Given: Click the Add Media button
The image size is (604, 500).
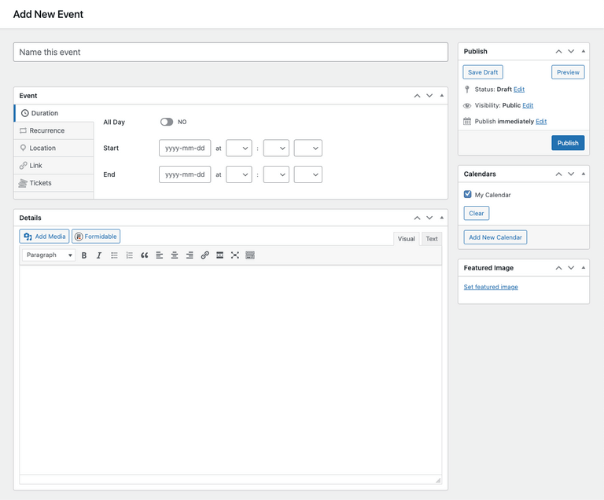Looking at the screenshot, I should (44, 237).
